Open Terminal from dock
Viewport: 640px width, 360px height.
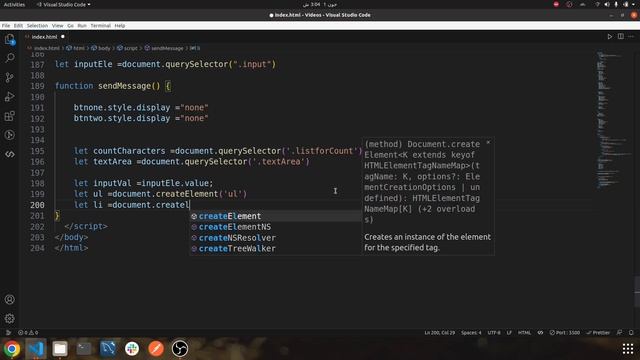point(84,349)
